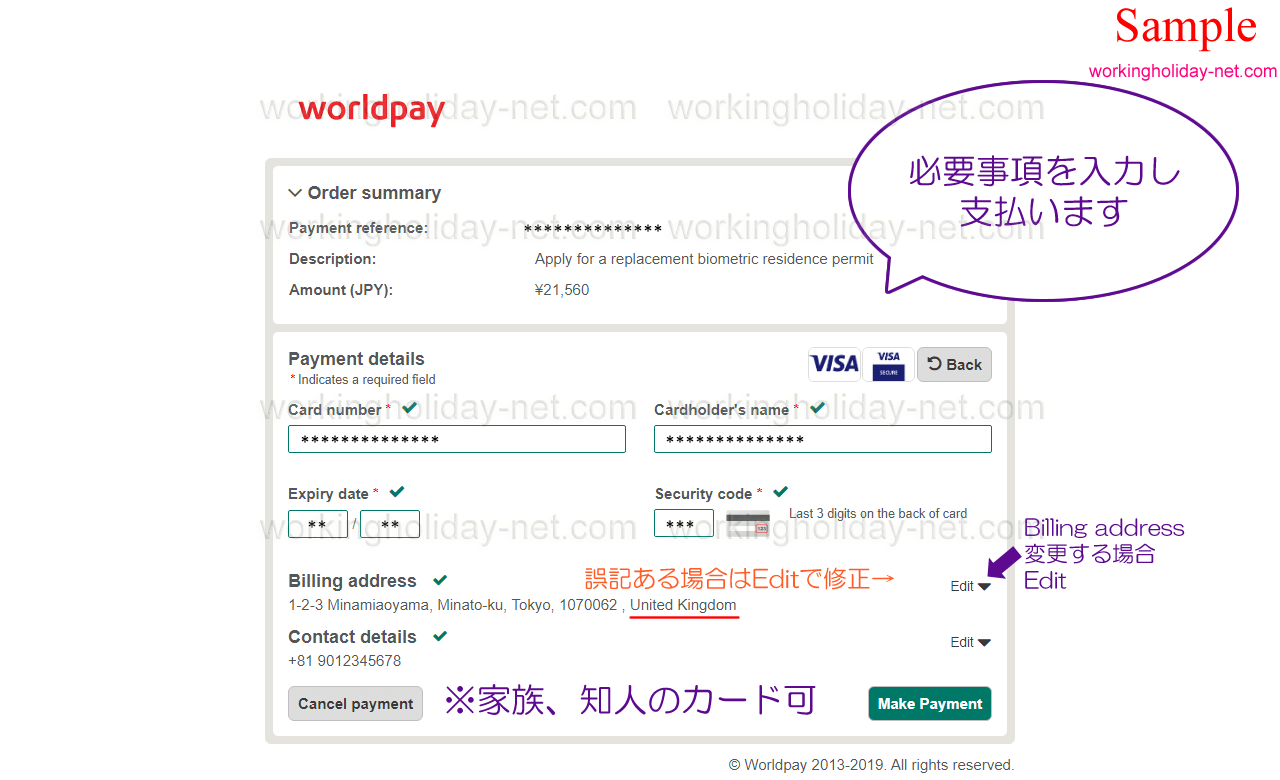The image size is (1280, 780).
Task: Click the Cardholder's name validation checkmark
Action: (x=817, y=408)
